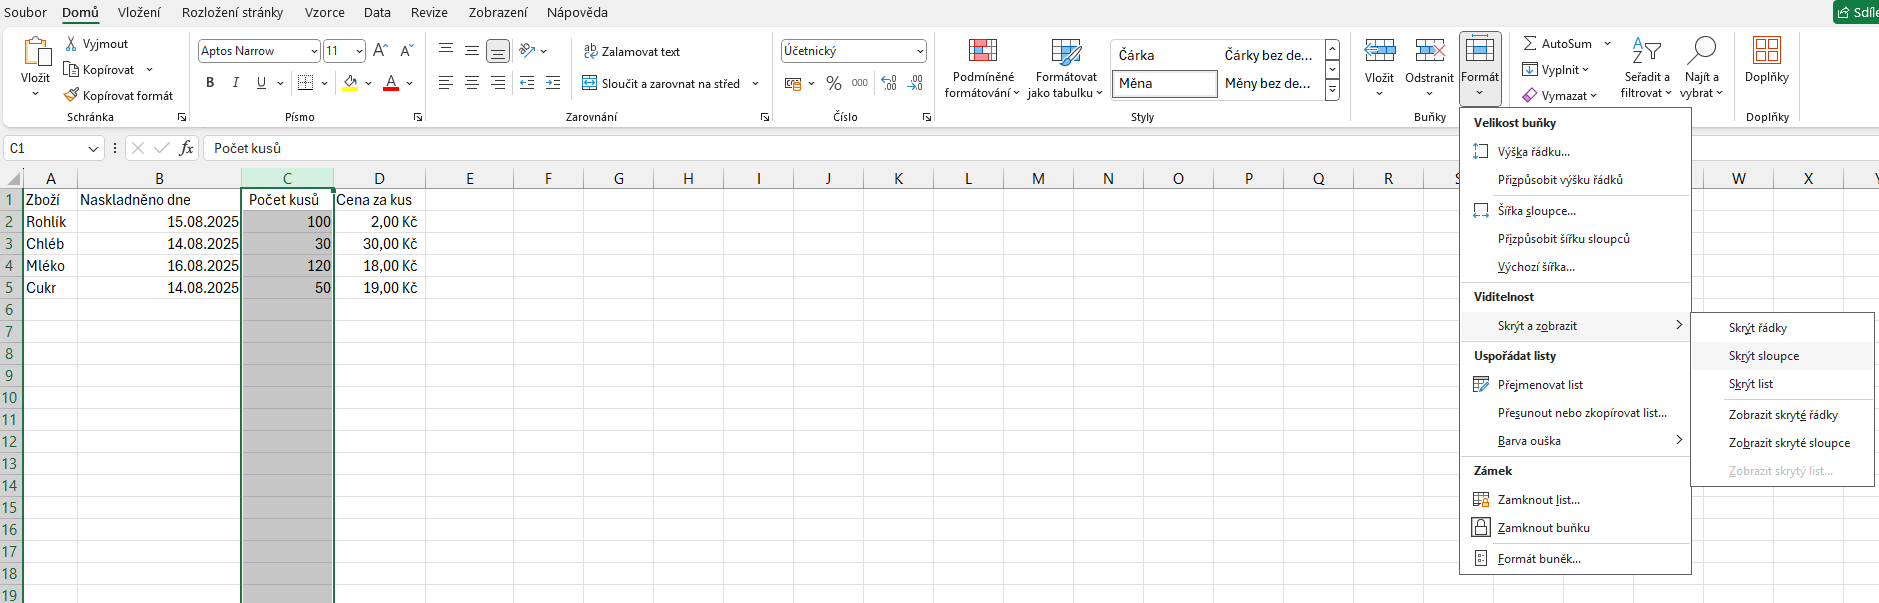Align text to the left

coord(446,83)
